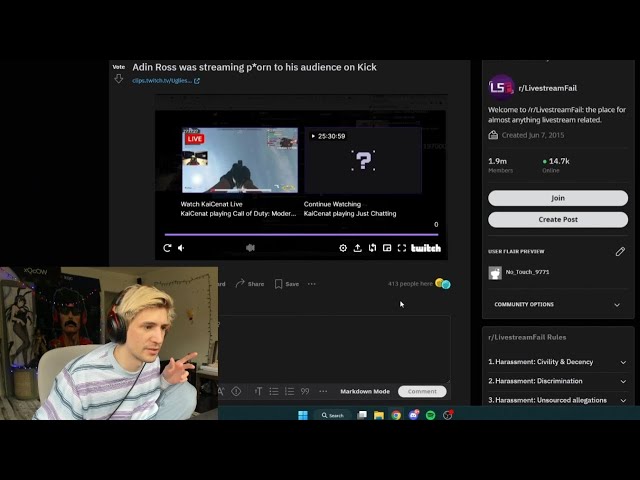Seek on the purple clip progress bar

coord(301,235)
